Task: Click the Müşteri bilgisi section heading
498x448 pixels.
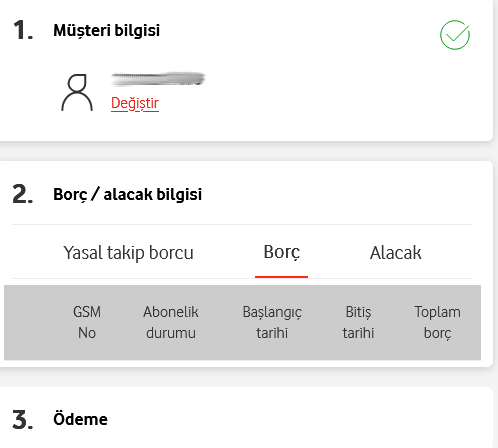Action: (x=107, y=30)
